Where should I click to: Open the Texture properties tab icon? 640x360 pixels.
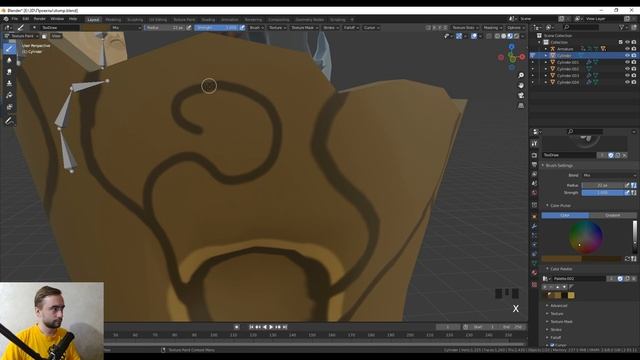[x=534, y=284]
